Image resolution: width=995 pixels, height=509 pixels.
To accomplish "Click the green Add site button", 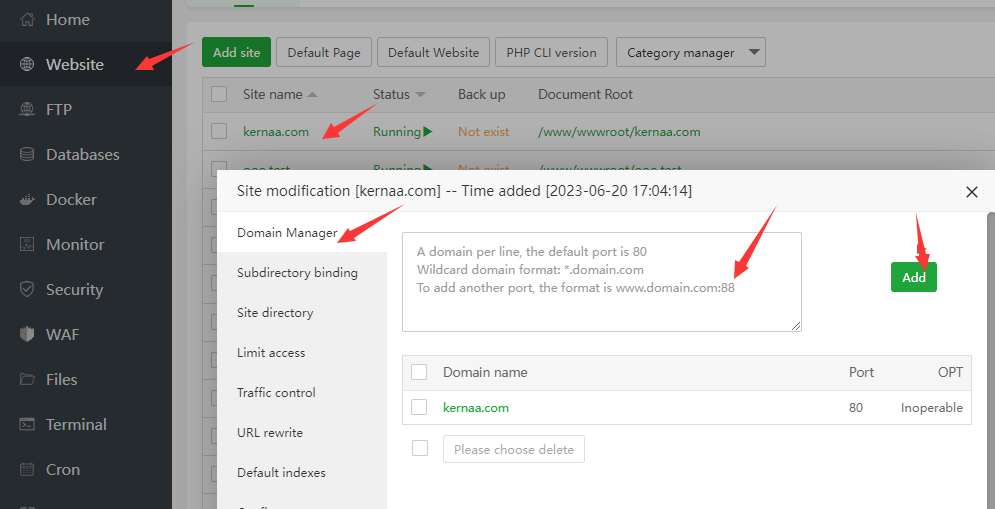I will tap(236, 53).
